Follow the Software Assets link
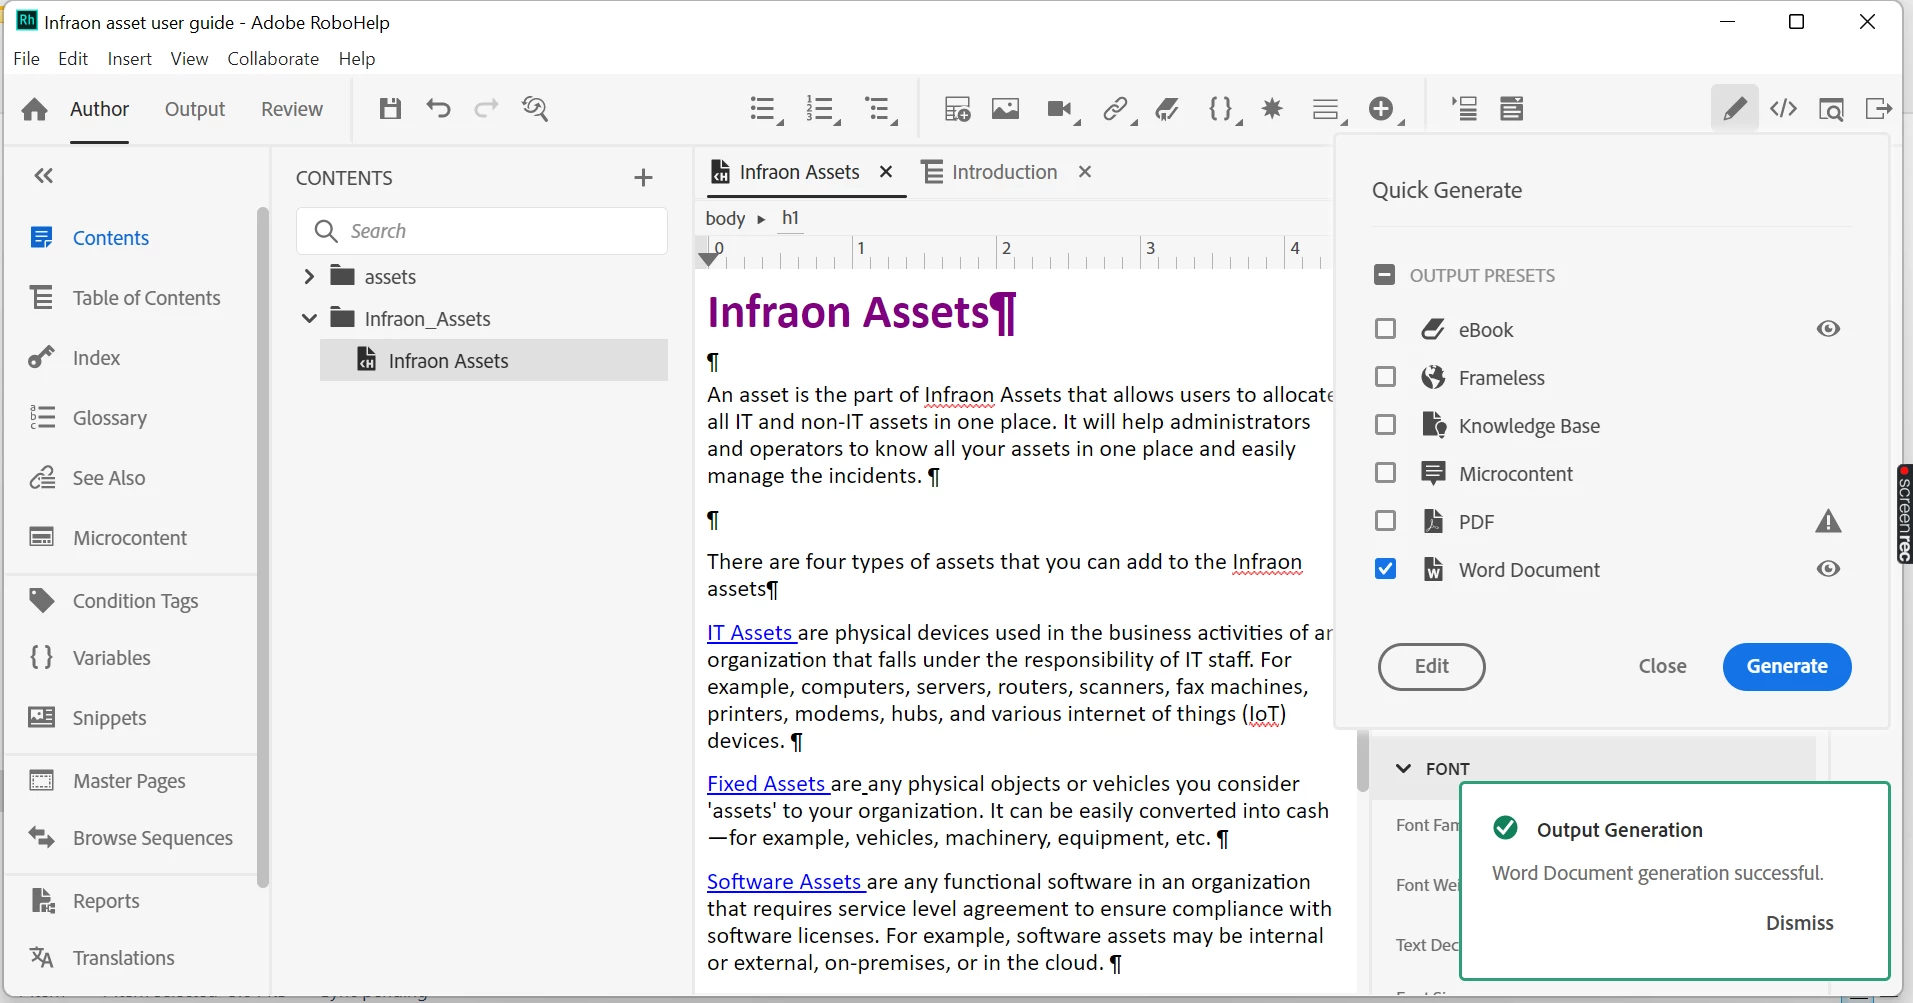The image size is (1913, 1003). 785,882
